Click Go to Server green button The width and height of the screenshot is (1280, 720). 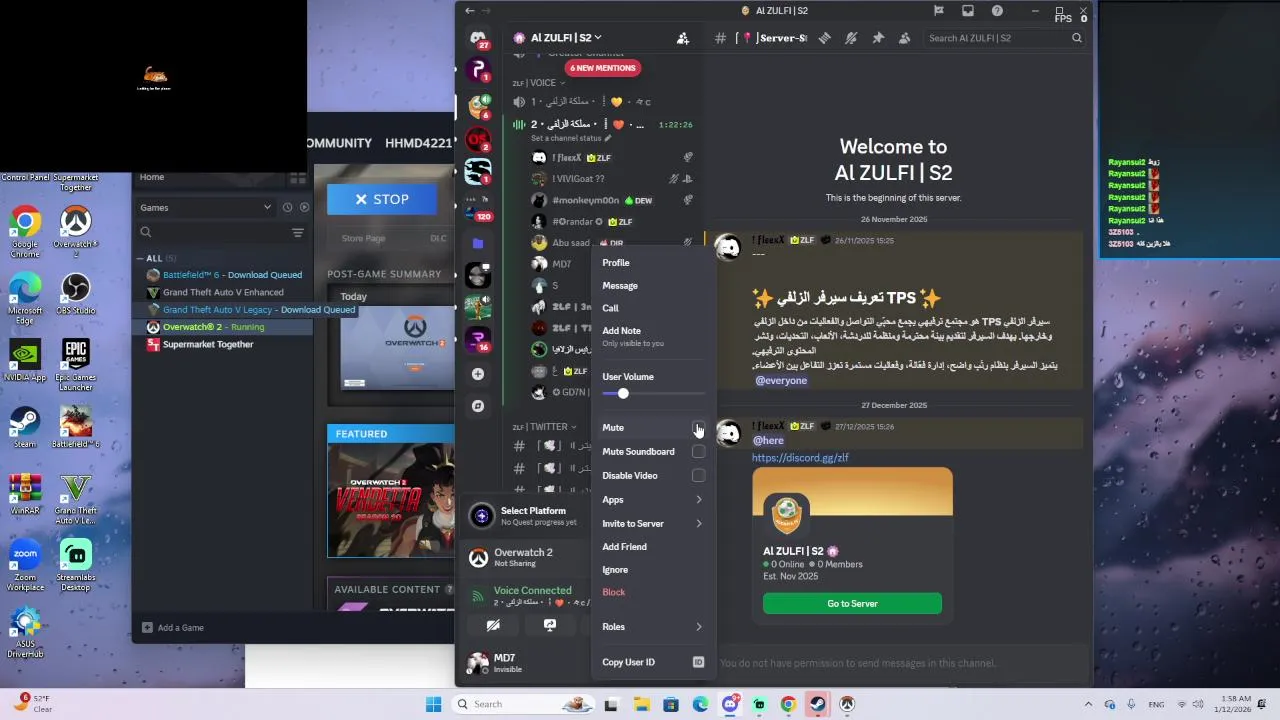point(852,603)
